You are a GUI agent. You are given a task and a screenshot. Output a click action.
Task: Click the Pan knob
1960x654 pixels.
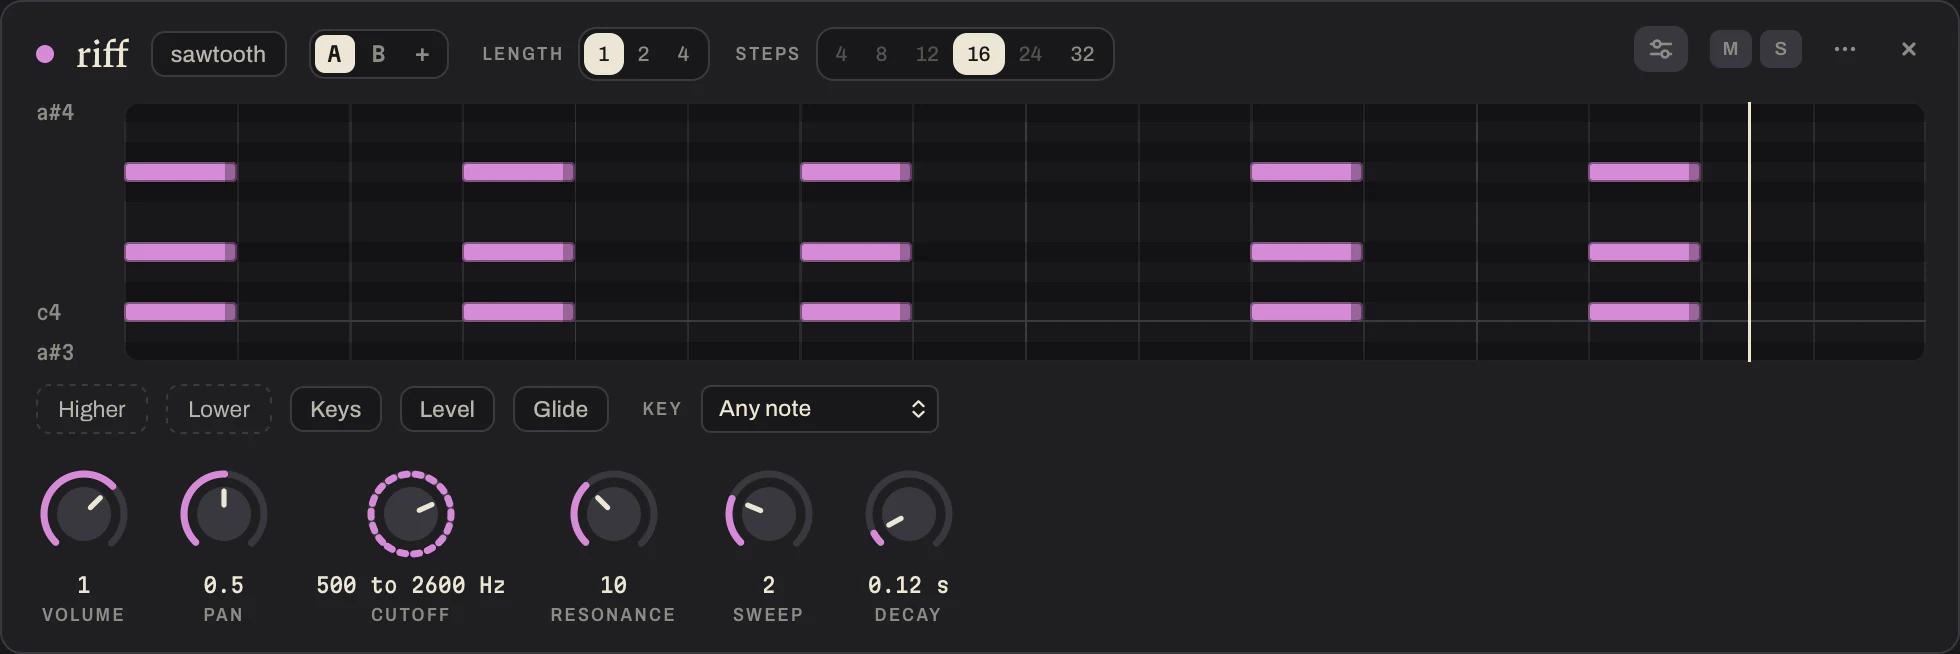pos(223,514)
